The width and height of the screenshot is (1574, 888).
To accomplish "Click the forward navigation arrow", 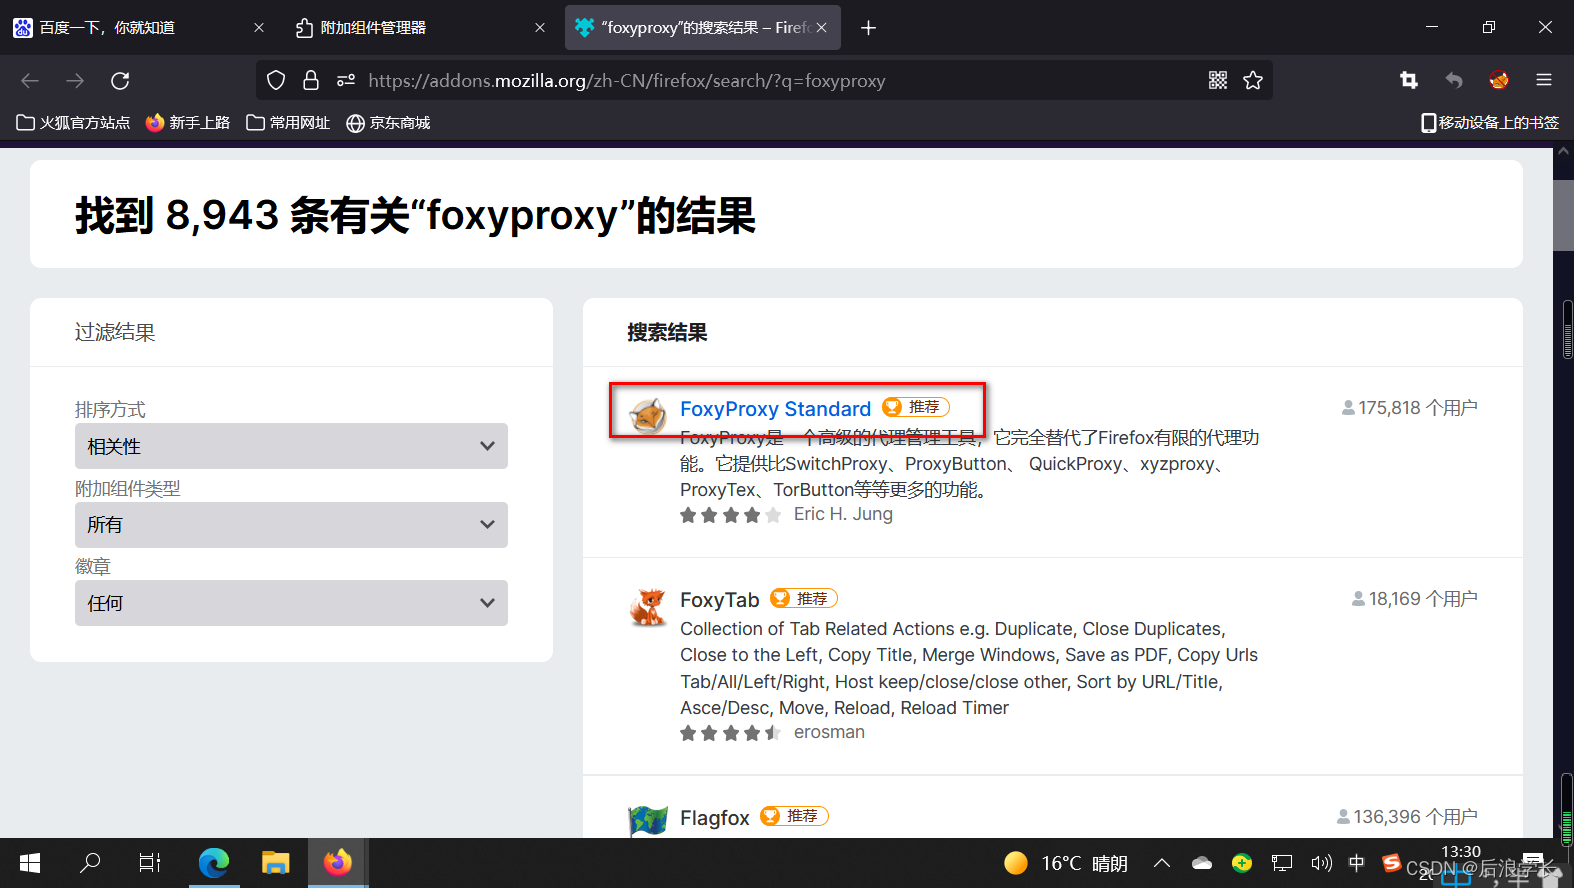I will (x=75, y=81).
